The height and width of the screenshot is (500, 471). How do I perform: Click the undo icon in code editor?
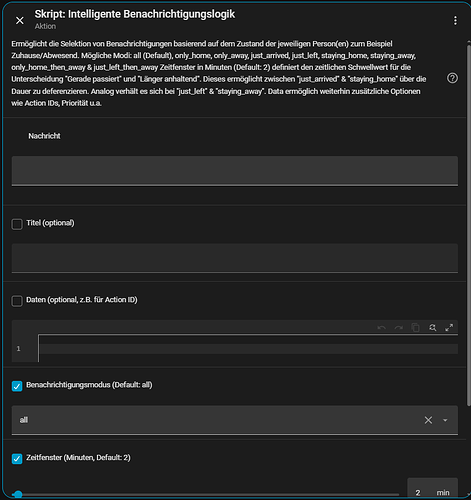coord(382,328)
